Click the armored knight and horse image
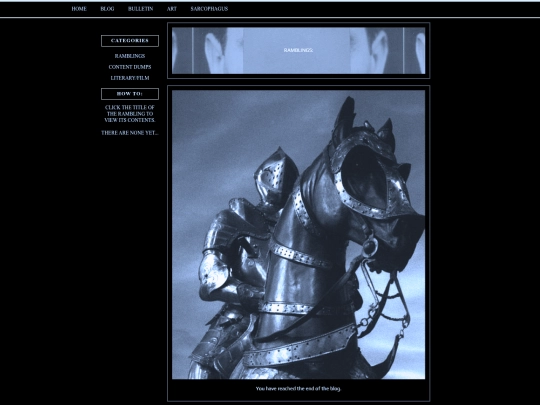 point(298,235)
